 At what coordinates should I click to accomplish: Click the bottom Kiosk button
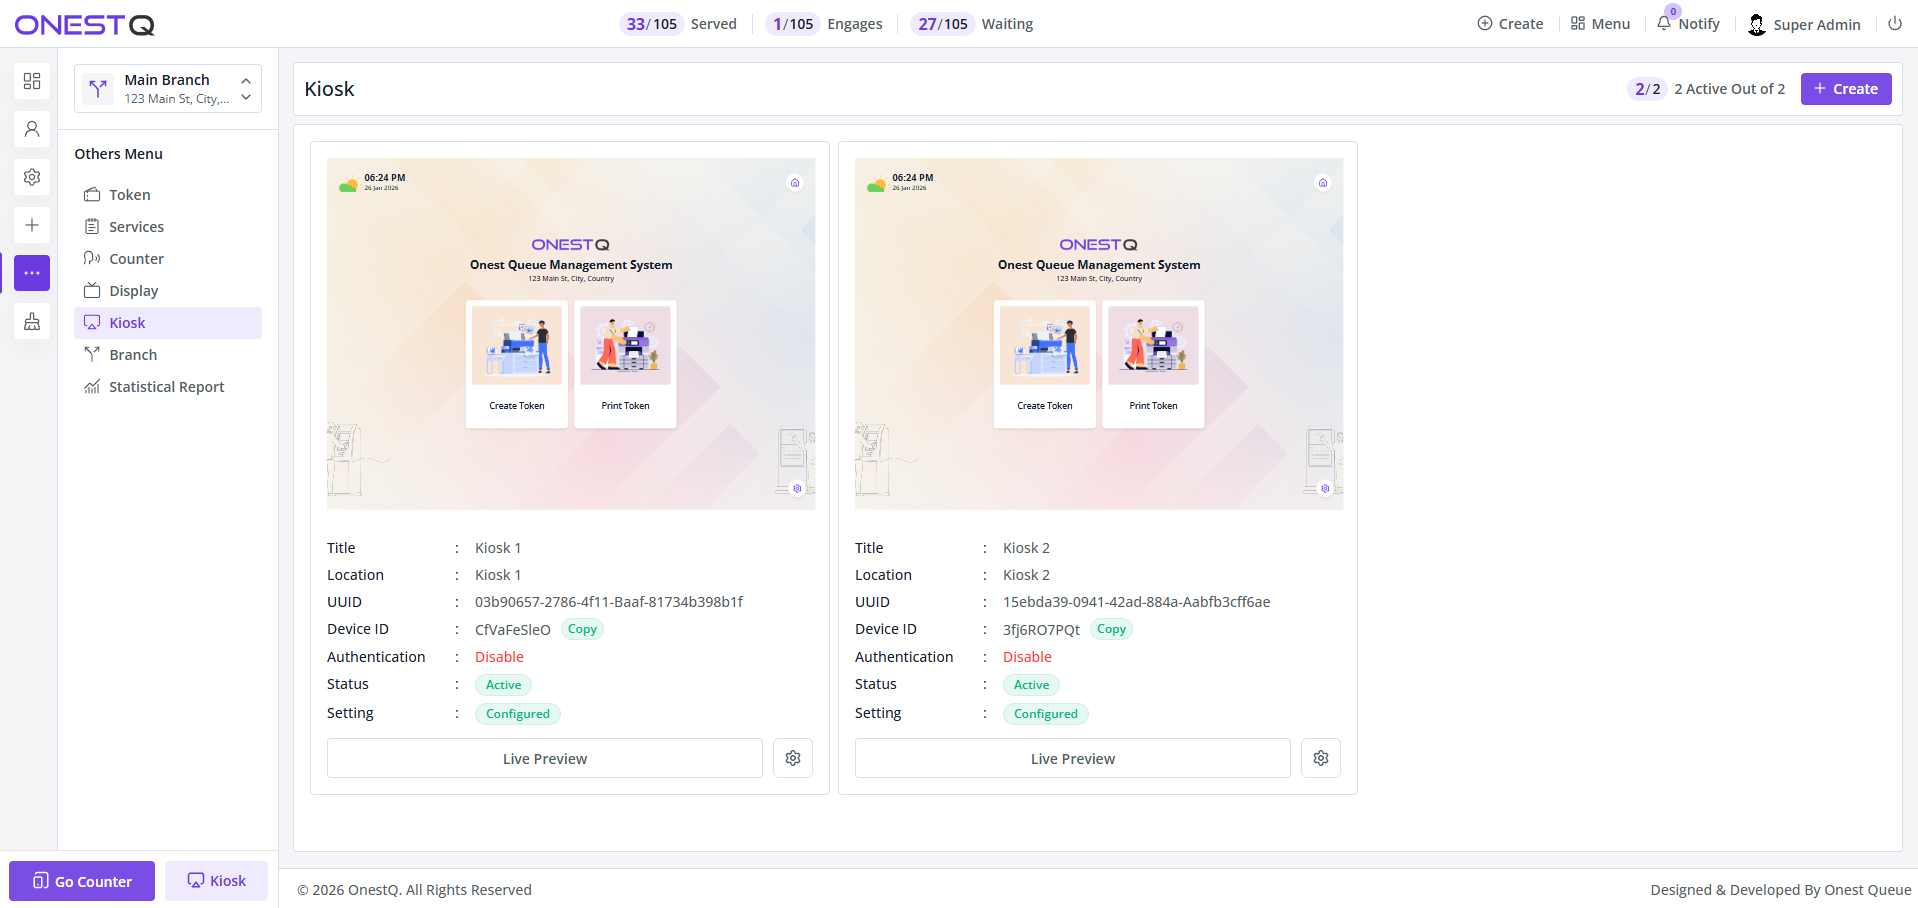coord(217,881)
